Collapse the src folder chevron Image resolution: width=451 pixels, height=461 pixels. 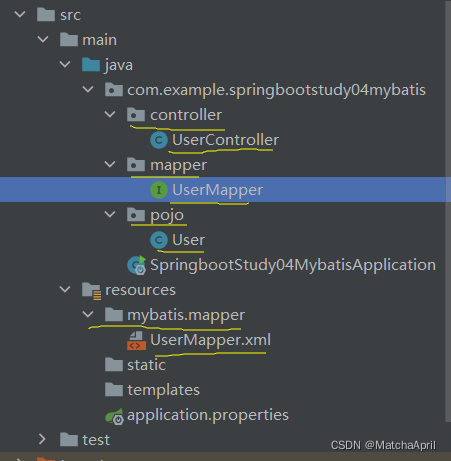pos(20,14)
